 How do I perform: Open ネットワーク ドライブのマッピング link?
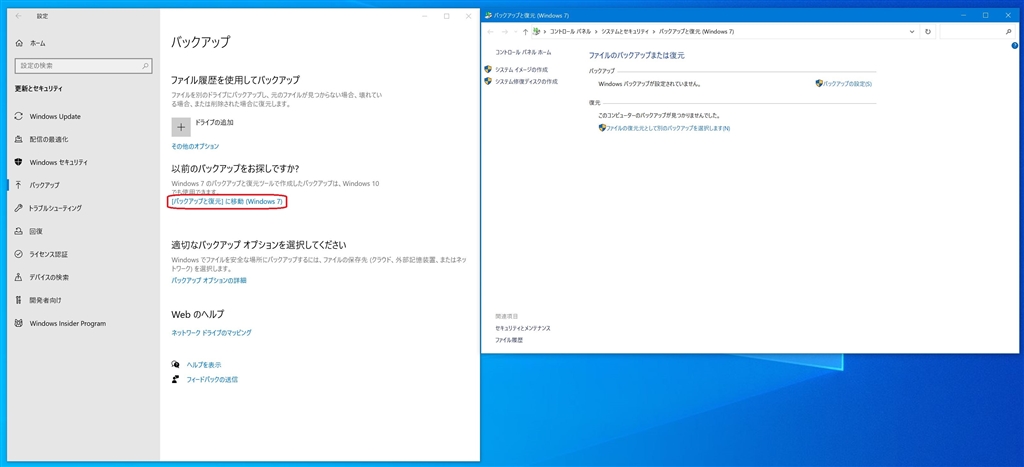(211, 332)
